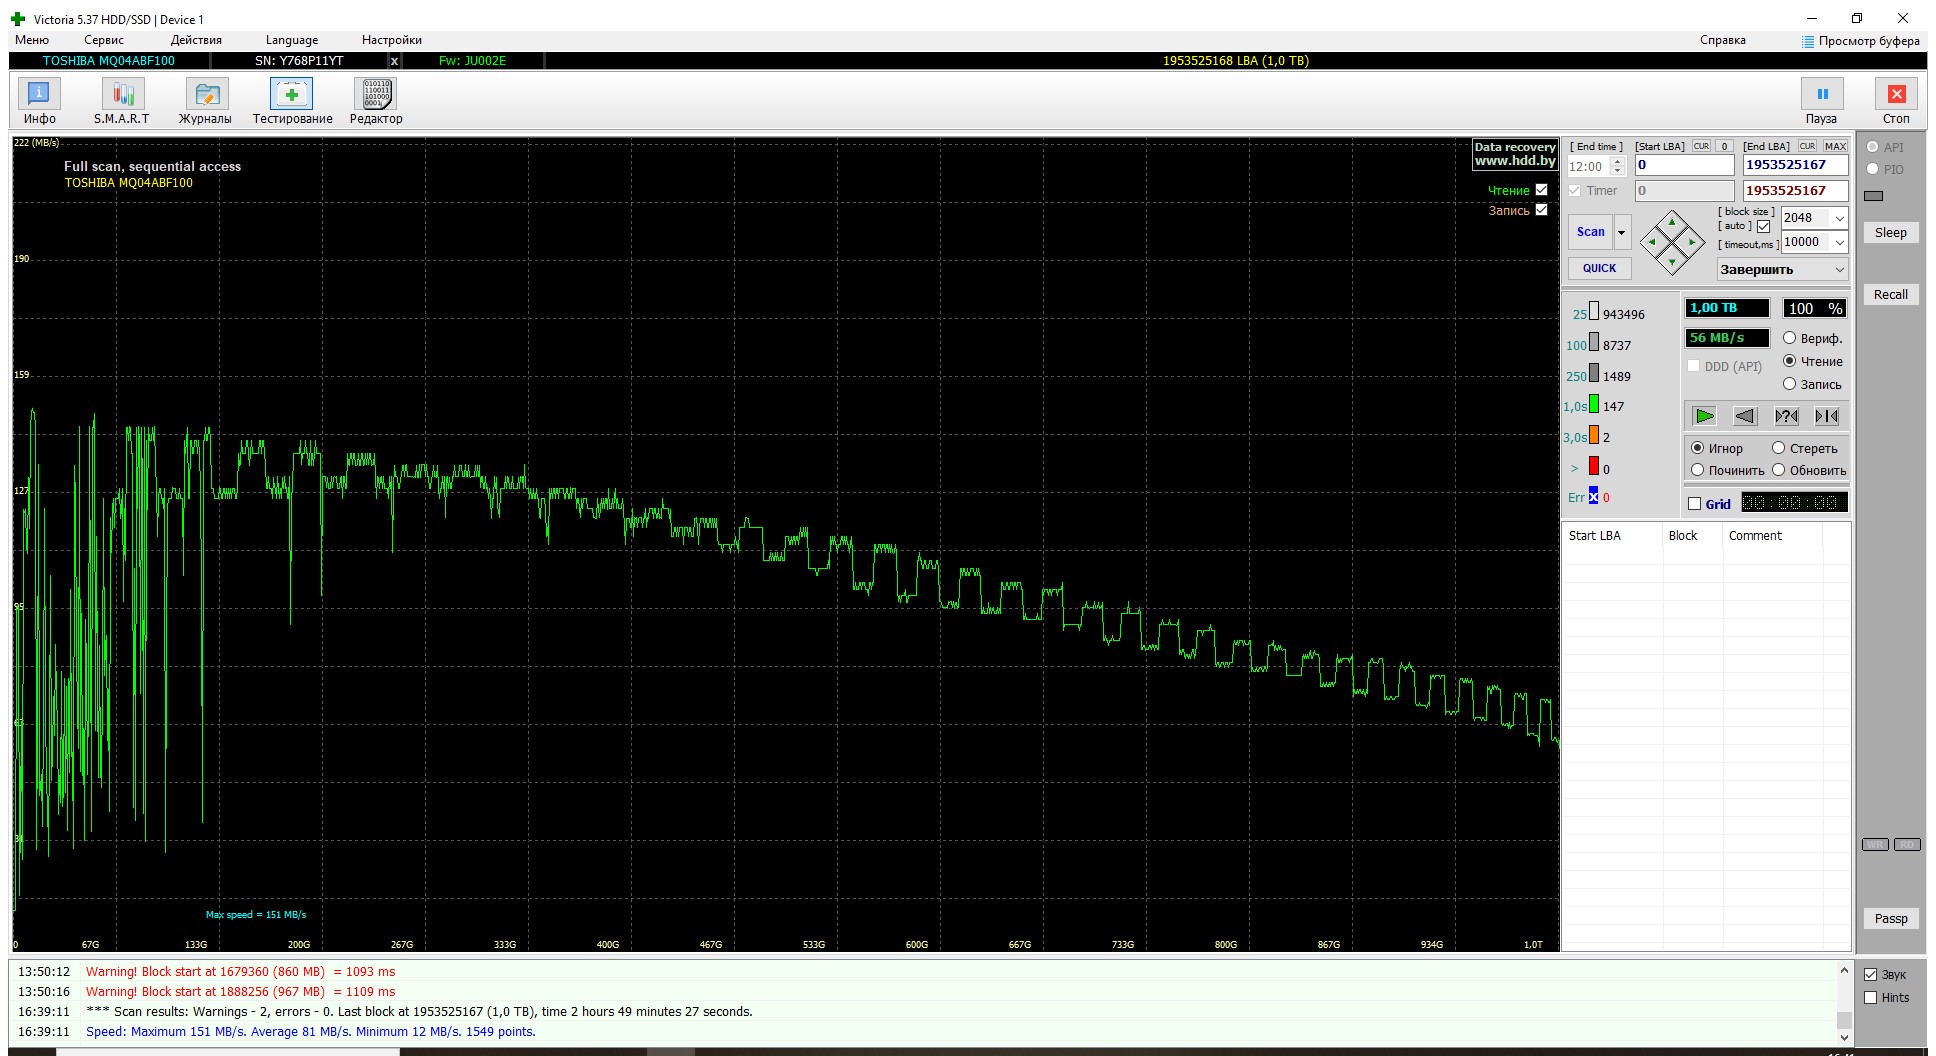1936x1056 pixels.
Task: Click the blue Err block indicator
Action: pyautogui.click(x=1593, y=495)
